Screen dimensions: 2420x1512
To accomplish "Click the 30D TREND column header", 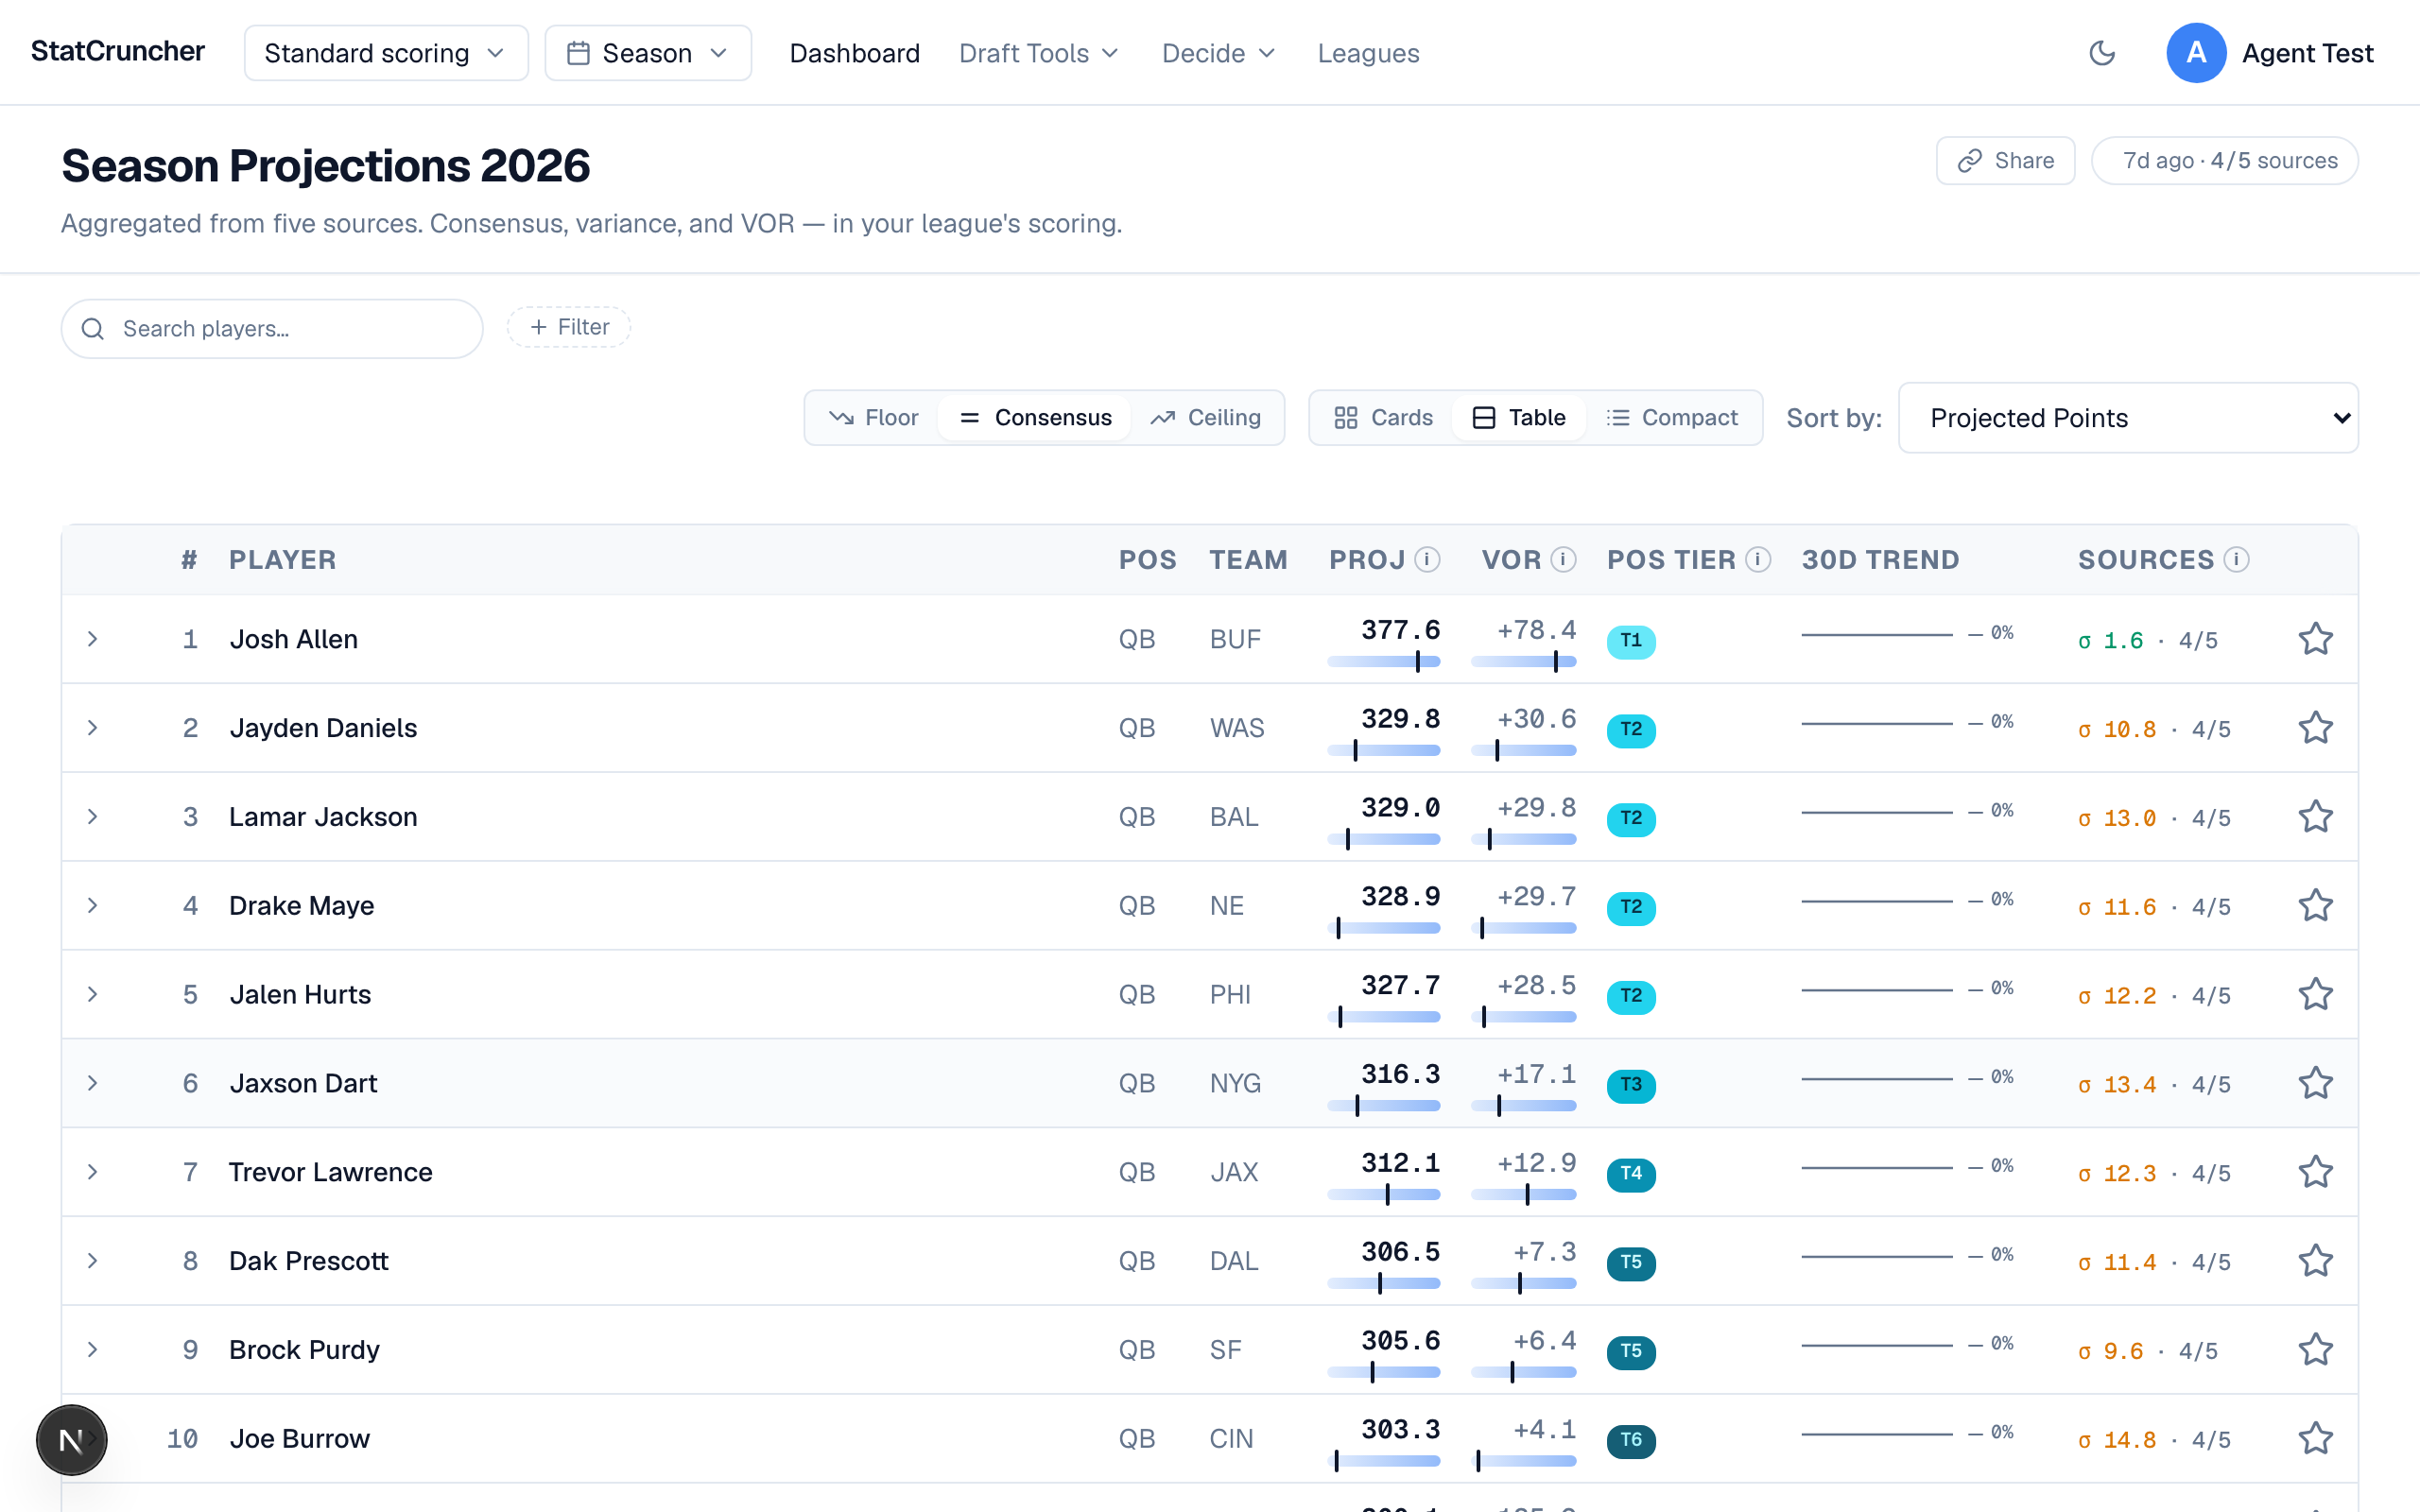I will click(1880, 560).
